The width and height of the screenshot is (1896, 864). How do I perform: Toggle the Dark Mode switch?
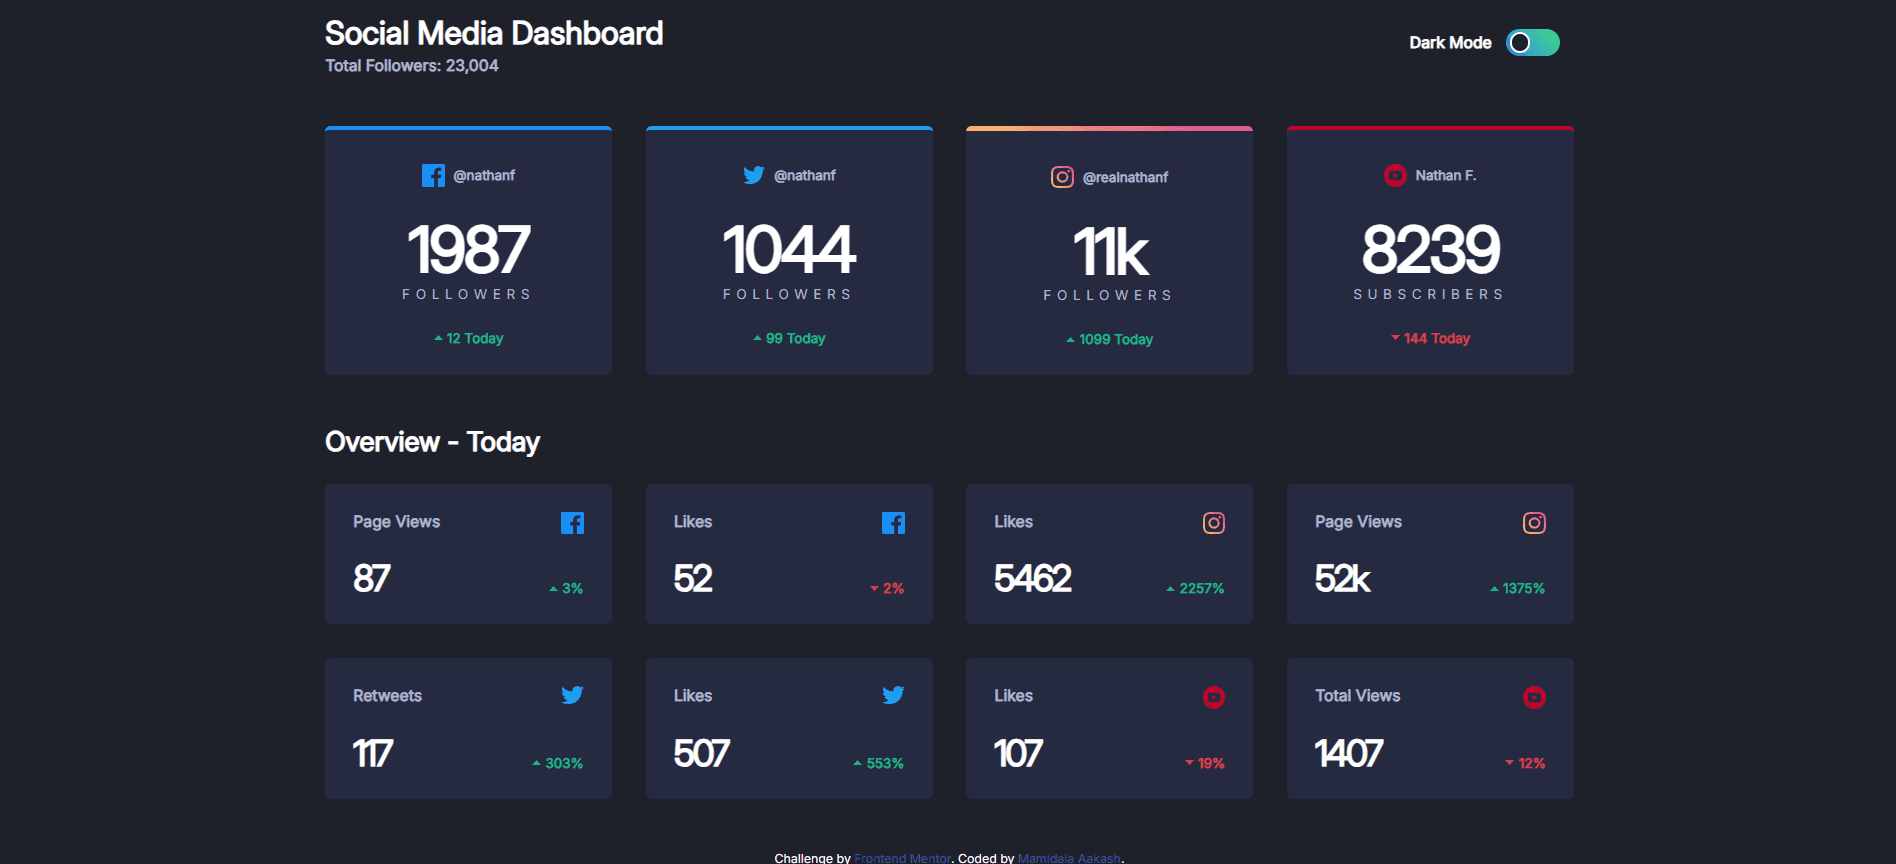pos(1532,43)
